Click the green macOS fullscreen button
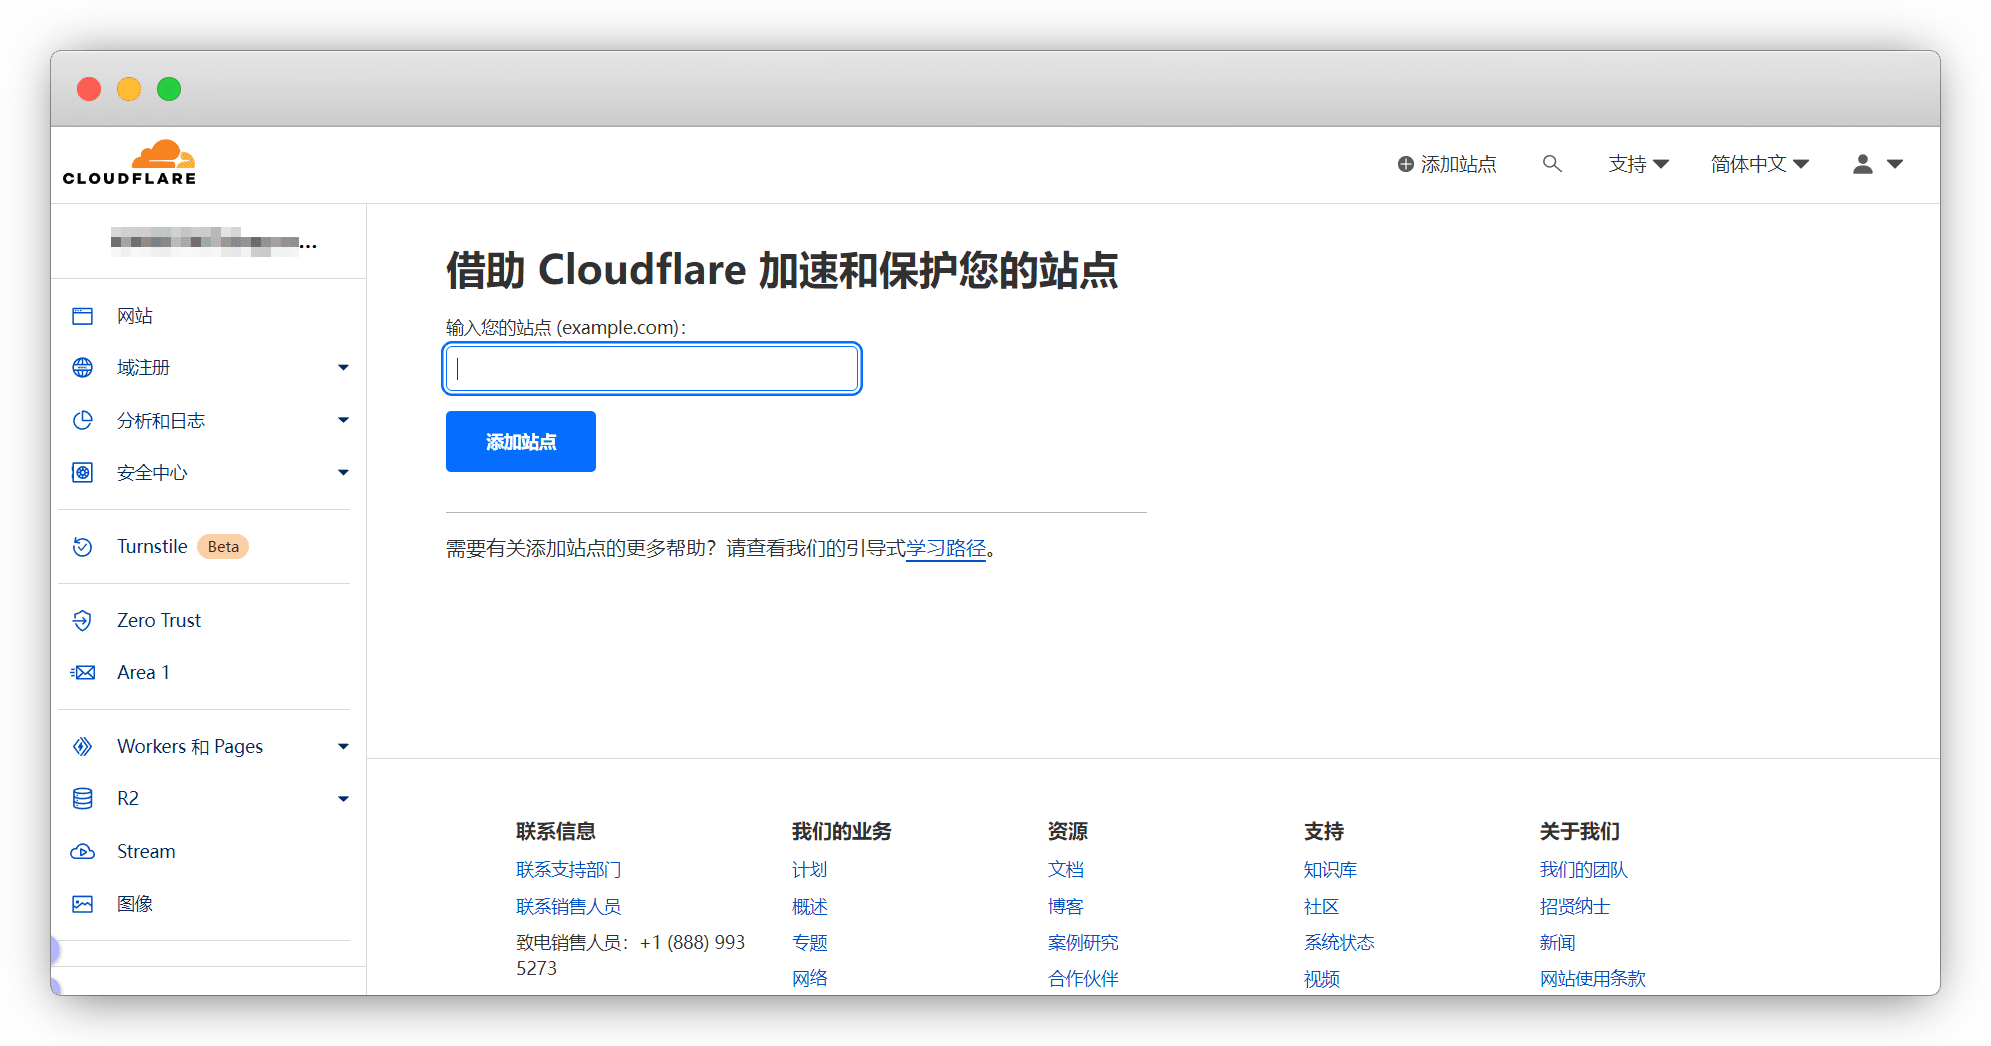Image resolution: width=1991 pixels, height=1046 pixels. click(x=169, y=89)
